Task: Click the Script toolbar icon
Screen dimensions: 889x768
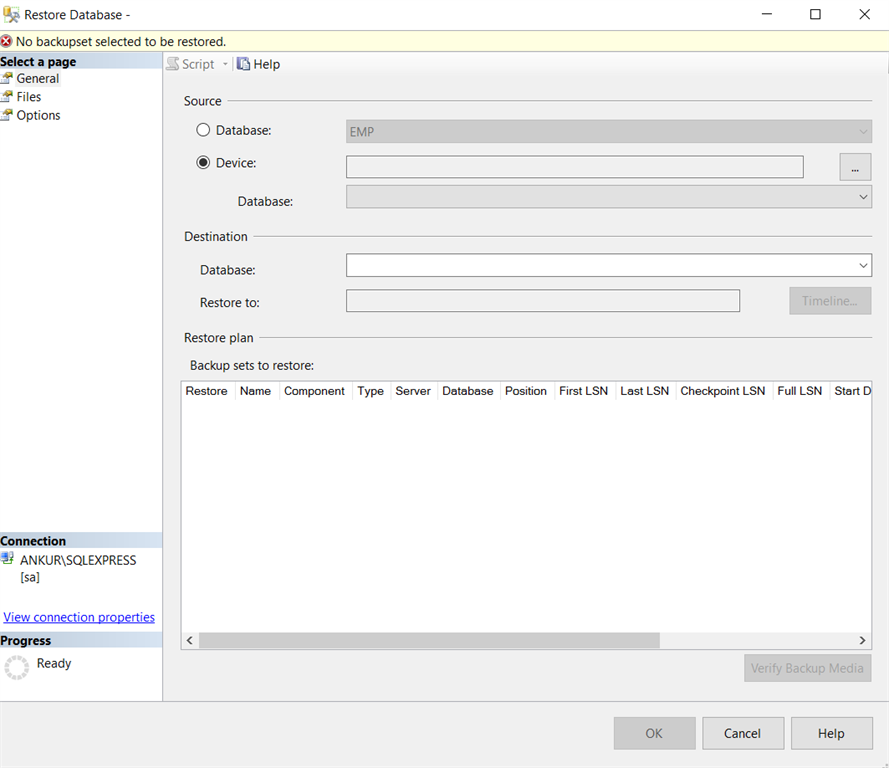Action: 173,63
